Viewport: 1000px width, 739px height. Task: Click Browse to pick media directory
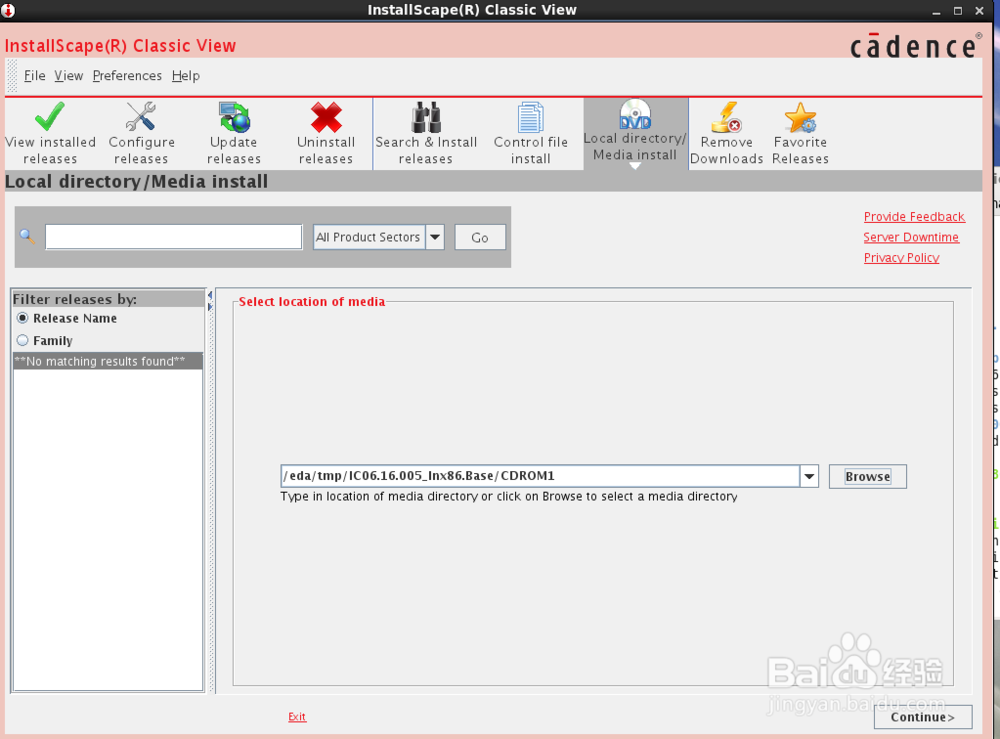pos(867,476)
